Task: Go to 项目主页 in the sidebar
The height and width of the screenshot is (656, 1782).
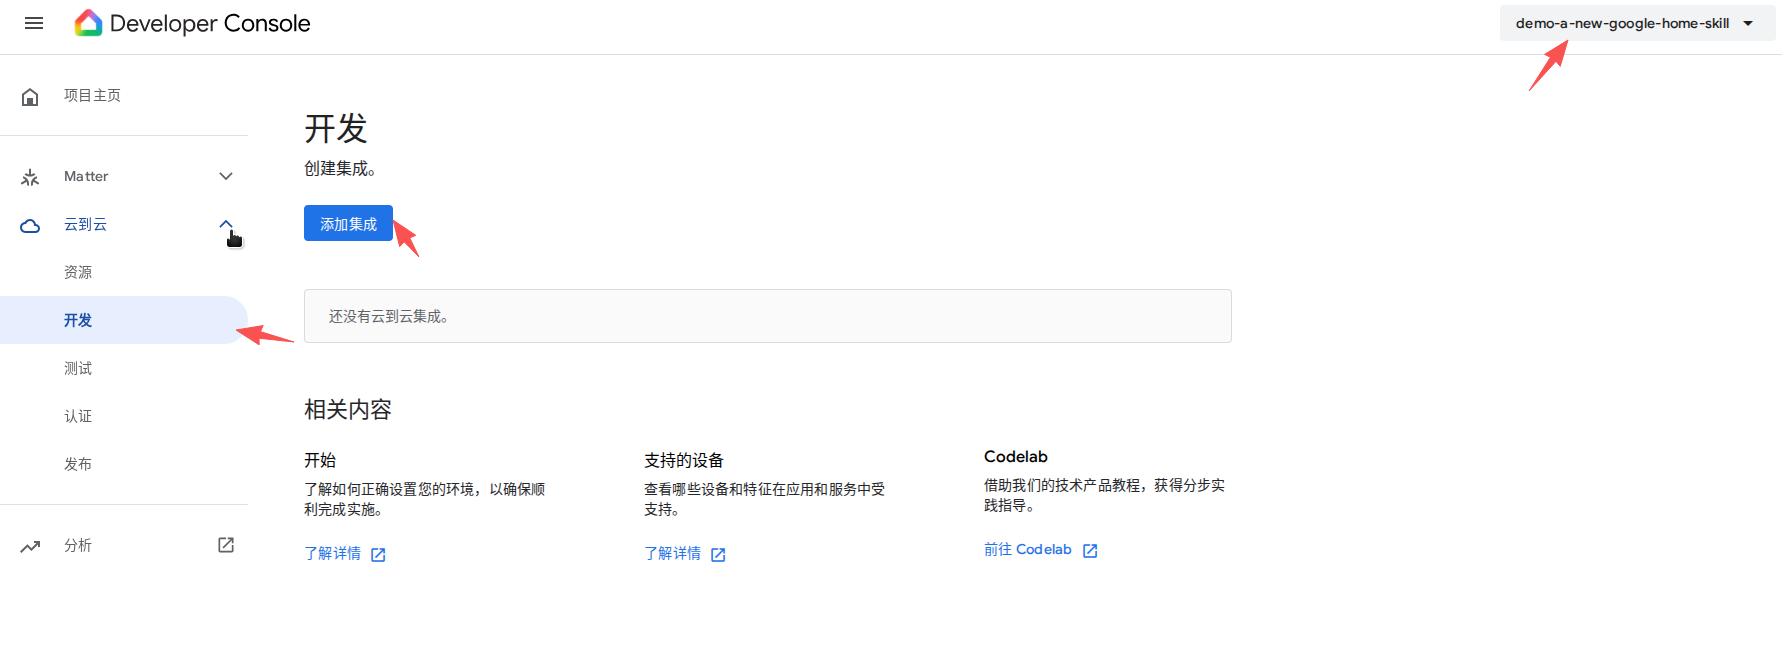Action: pyautogui.click(x=92, y=95)
